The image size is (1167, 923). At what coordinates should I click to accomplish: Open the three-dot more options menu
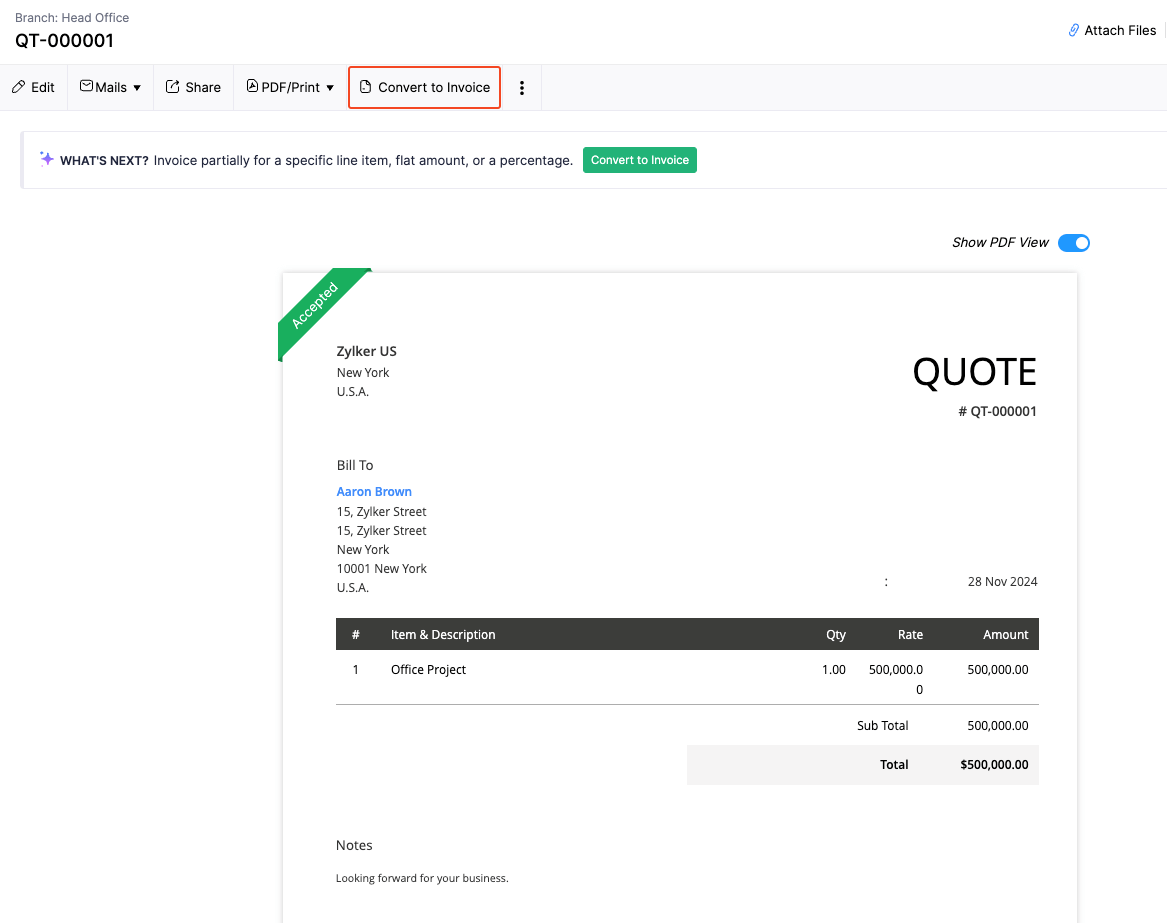coord(522,87)
